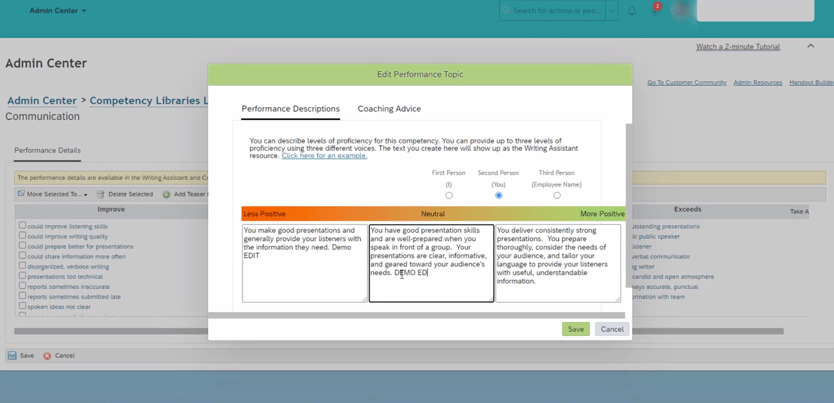Open the 'Click here for an example' link
Screen dimensions: 834x403
pyautogui.click(x=324, y=156)
